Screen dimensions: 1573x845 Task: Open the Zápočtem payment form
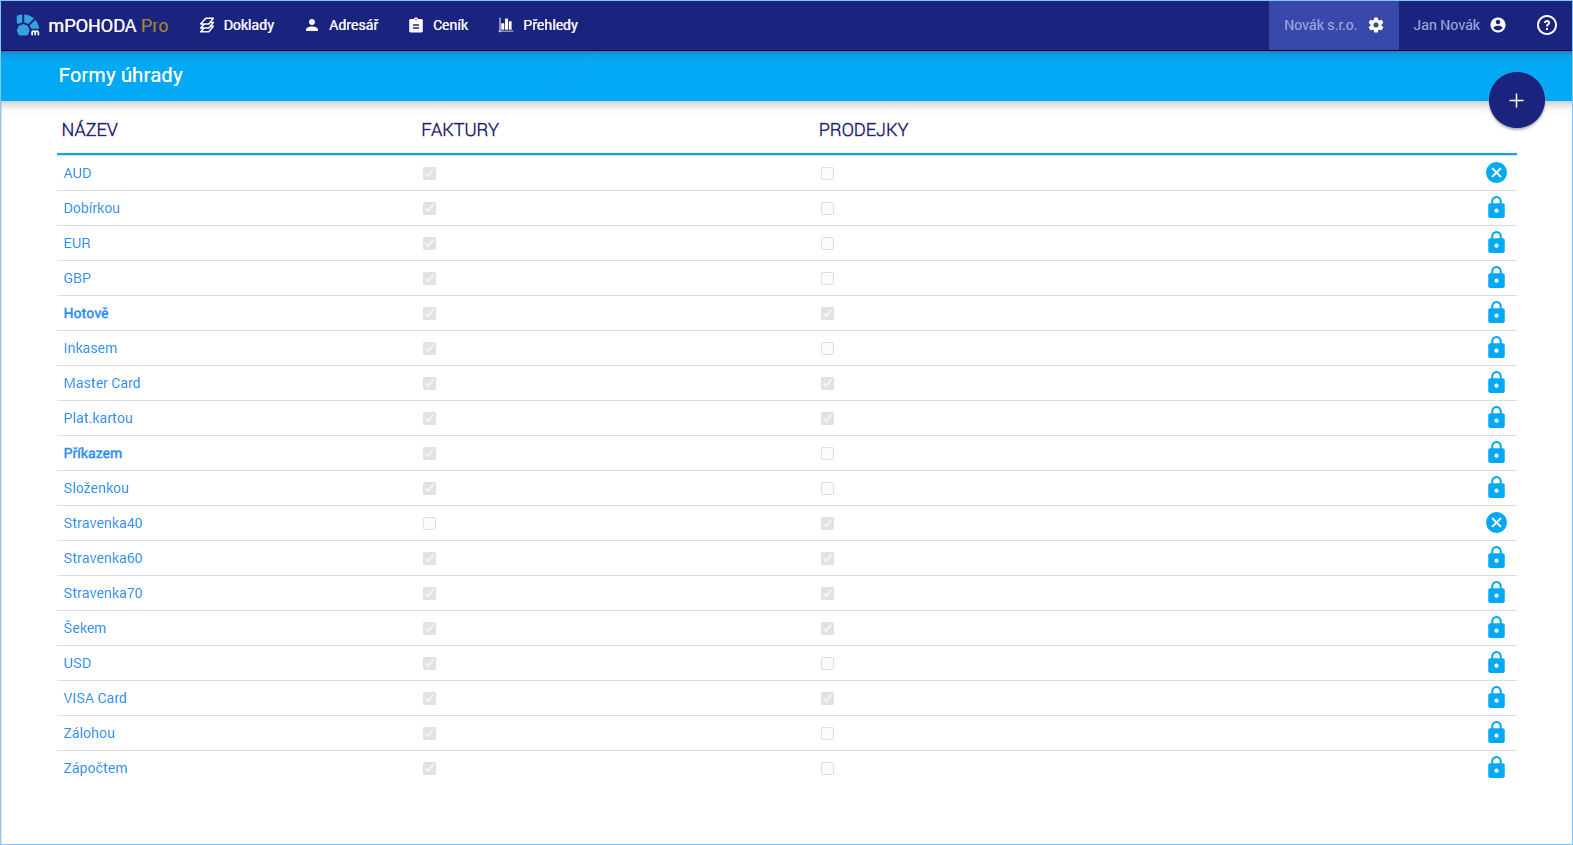(96, 768)
